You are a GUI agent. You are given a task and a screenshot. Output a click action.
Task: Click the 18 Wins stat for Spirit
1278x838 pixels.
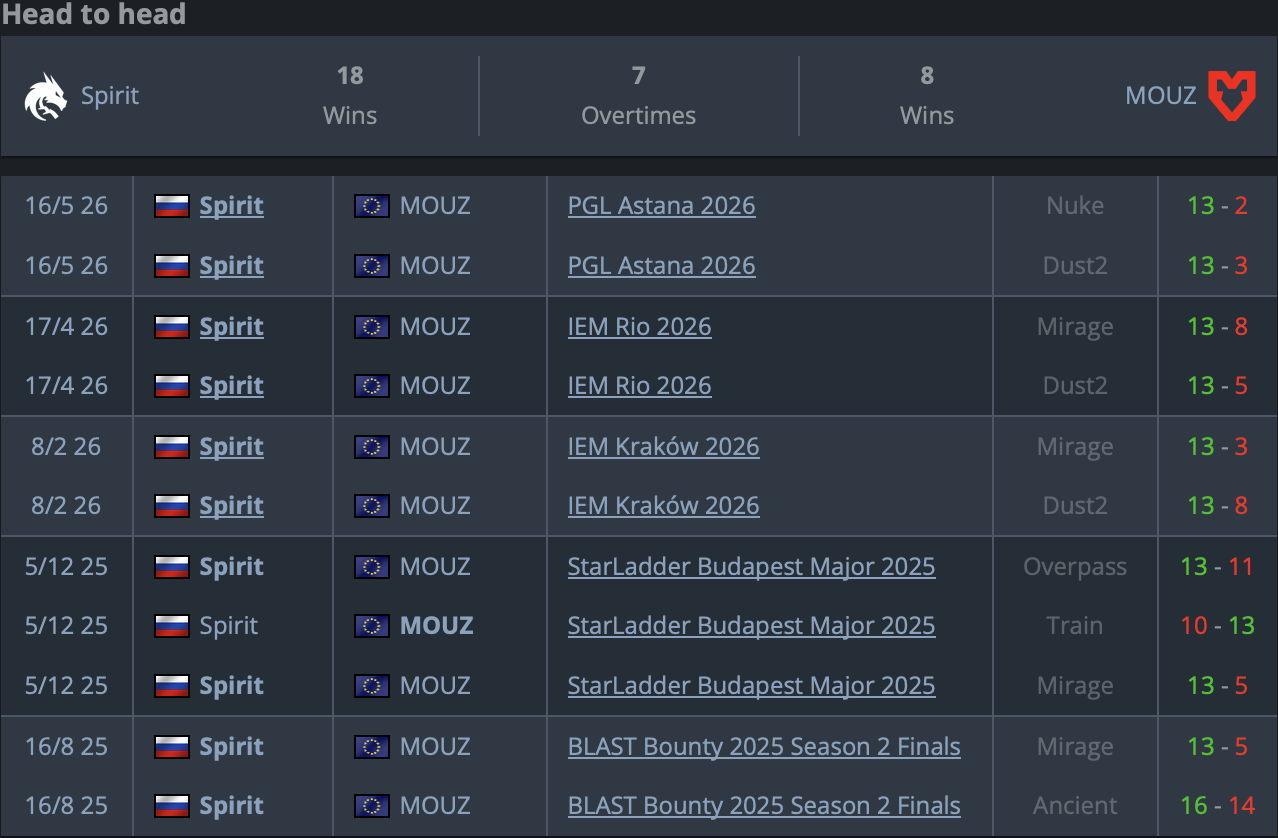350,96
